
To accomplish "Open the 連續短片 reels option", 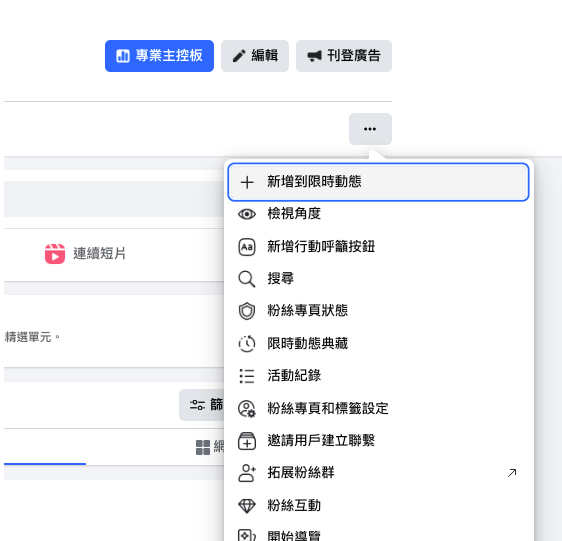I will click(85, 254).
